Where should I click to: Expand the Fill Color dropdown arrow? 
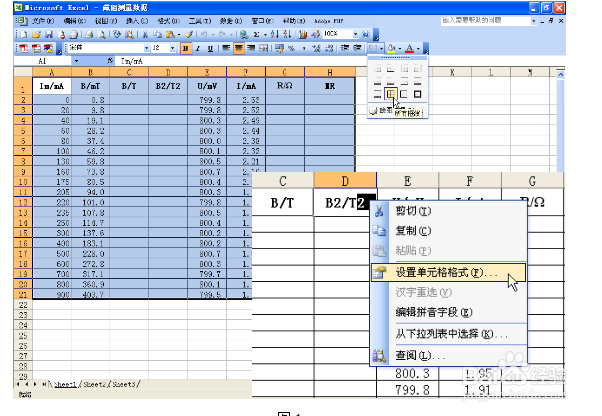(x=400, y=48)
